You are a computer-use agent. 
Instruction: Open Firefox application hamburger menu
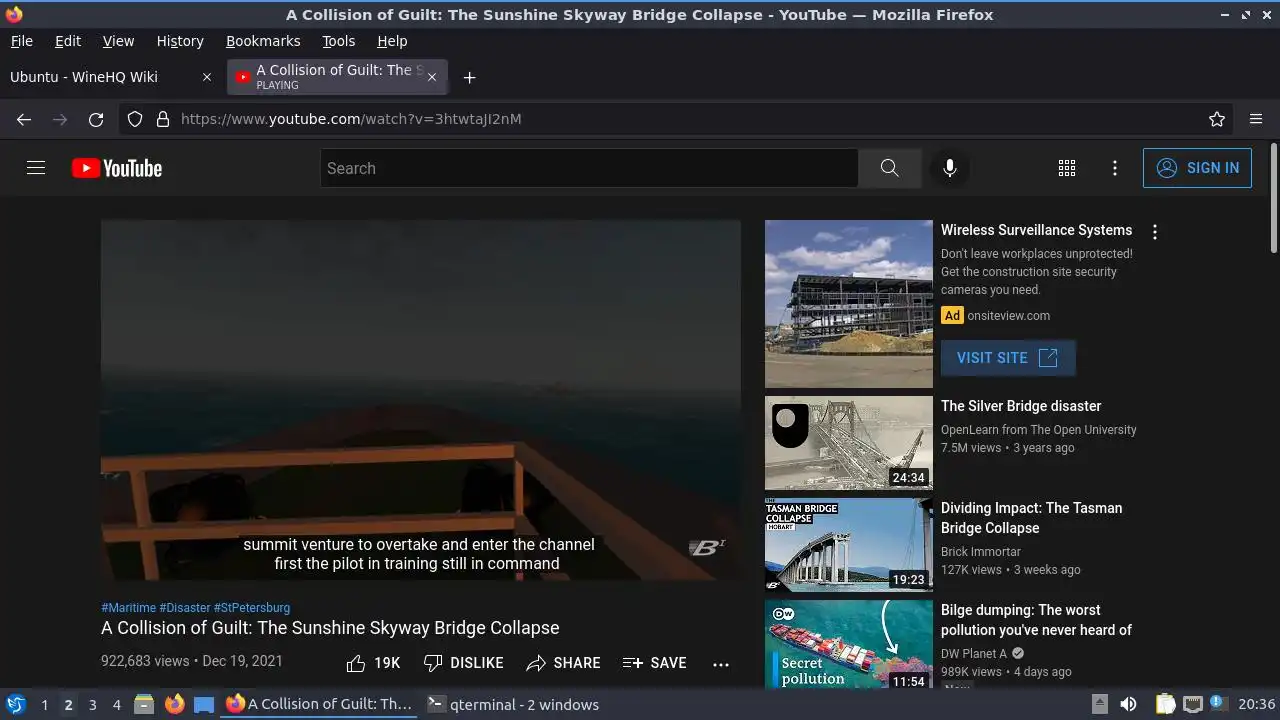1256,119
